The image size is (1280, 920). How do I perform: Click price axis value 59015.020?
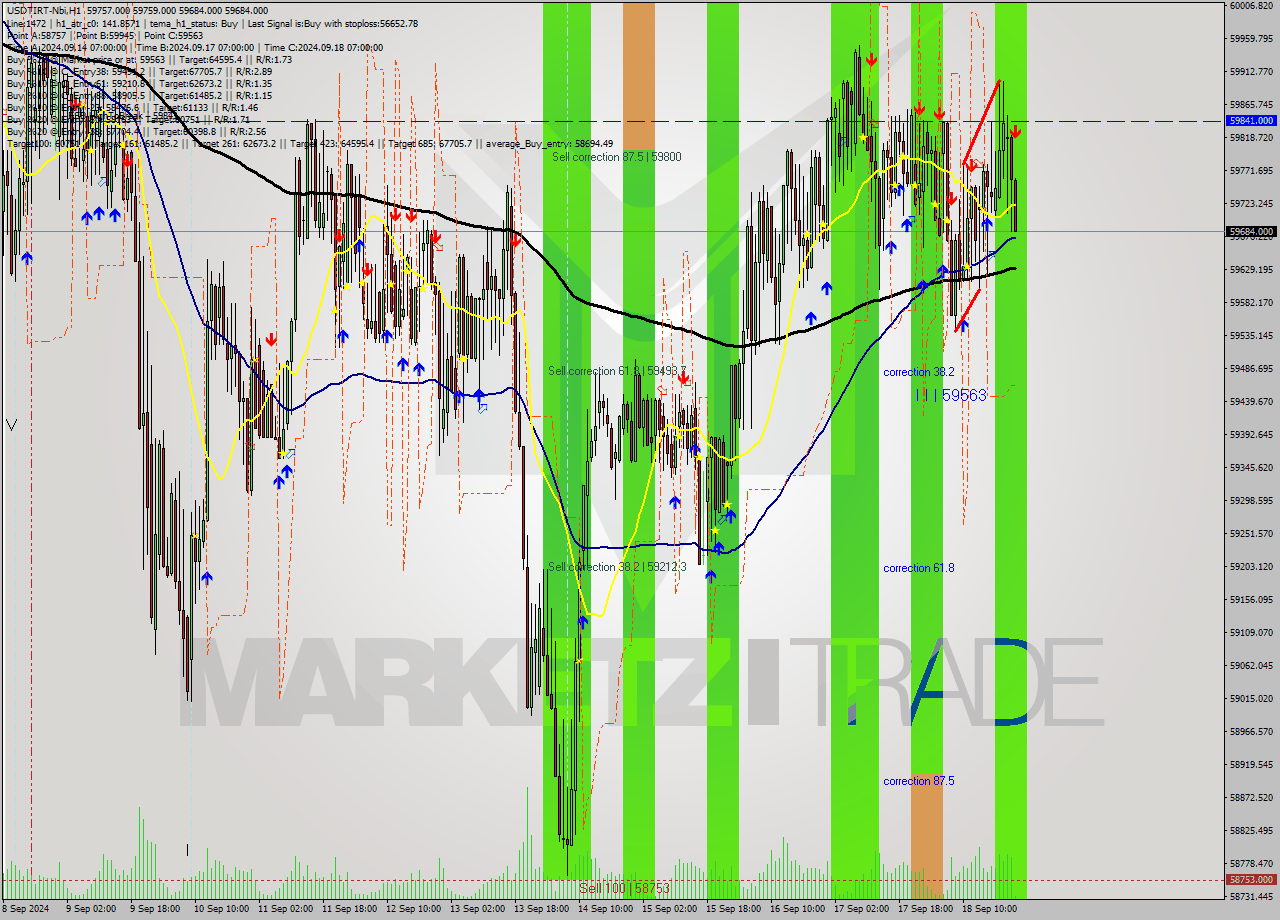click(x=1251, y=698)
